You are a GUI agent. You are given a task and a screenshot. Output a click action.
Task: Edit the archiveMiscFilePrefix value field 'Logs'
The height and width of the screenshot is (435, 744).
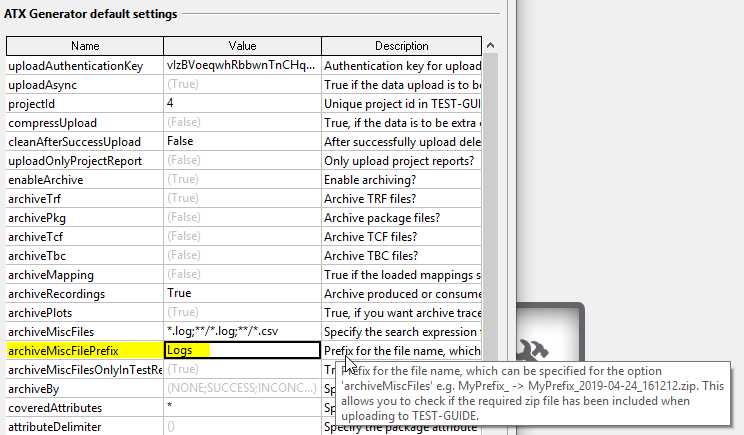coord(242,350)
